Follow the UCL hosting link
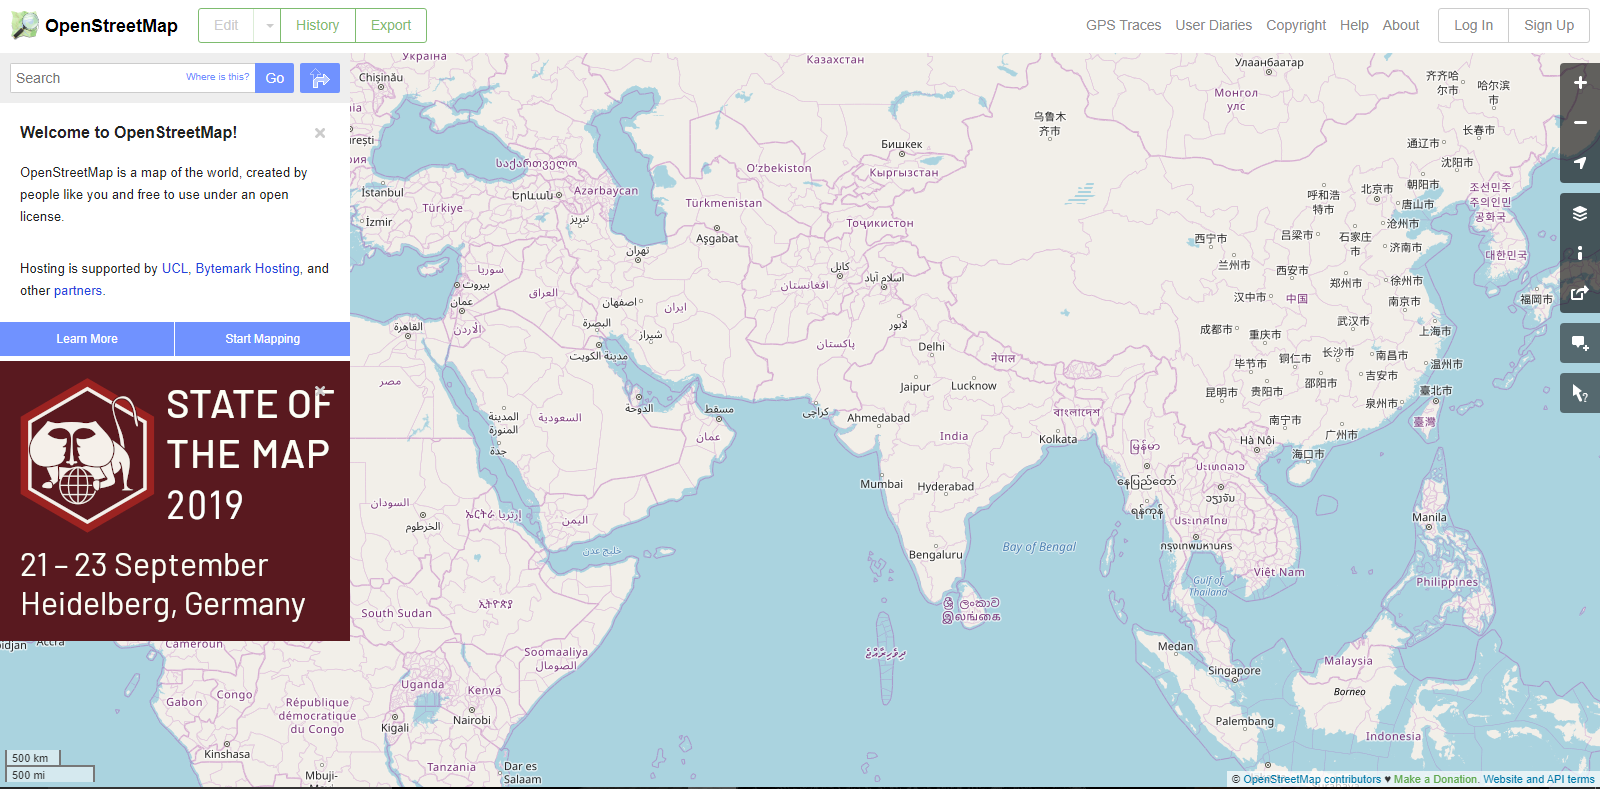This screenshot has height=789, width=1600. tap(175, 268)
